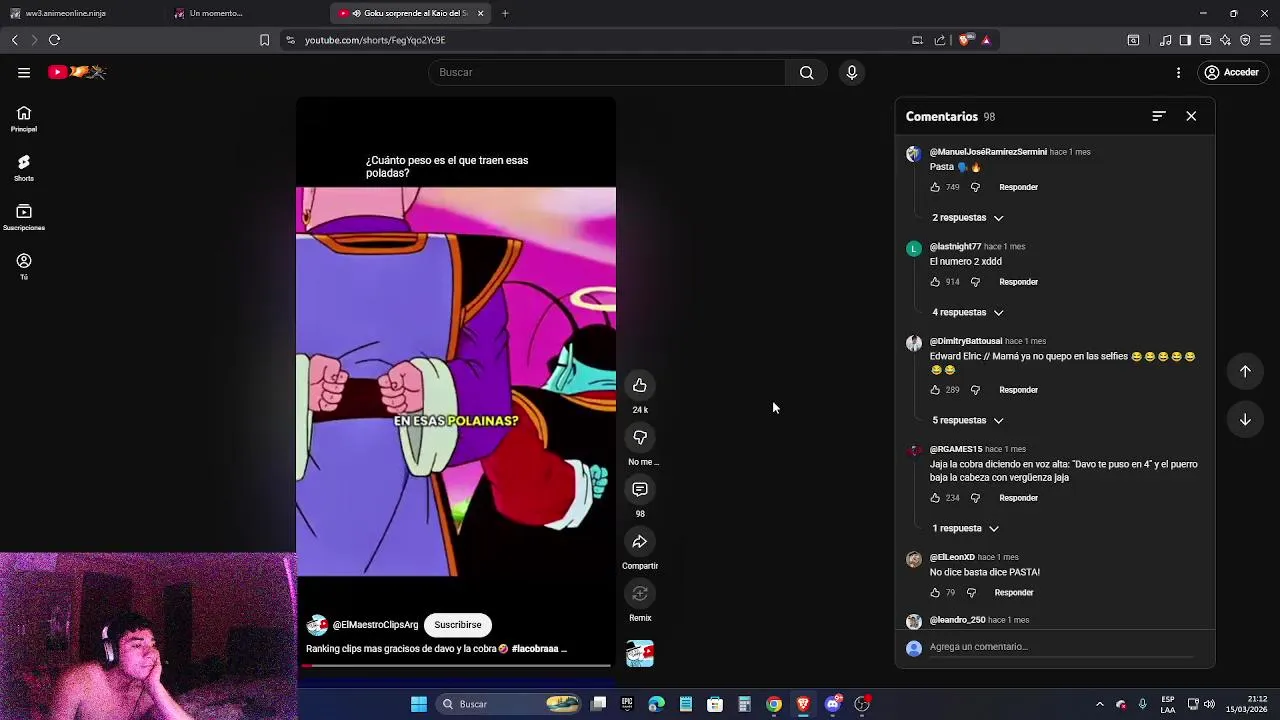Image resolution: width=1280 pixels, height=720 pixels.
Task: Expand 4 respuestas under @lastnight77 comment
Action: click(968, 313)
